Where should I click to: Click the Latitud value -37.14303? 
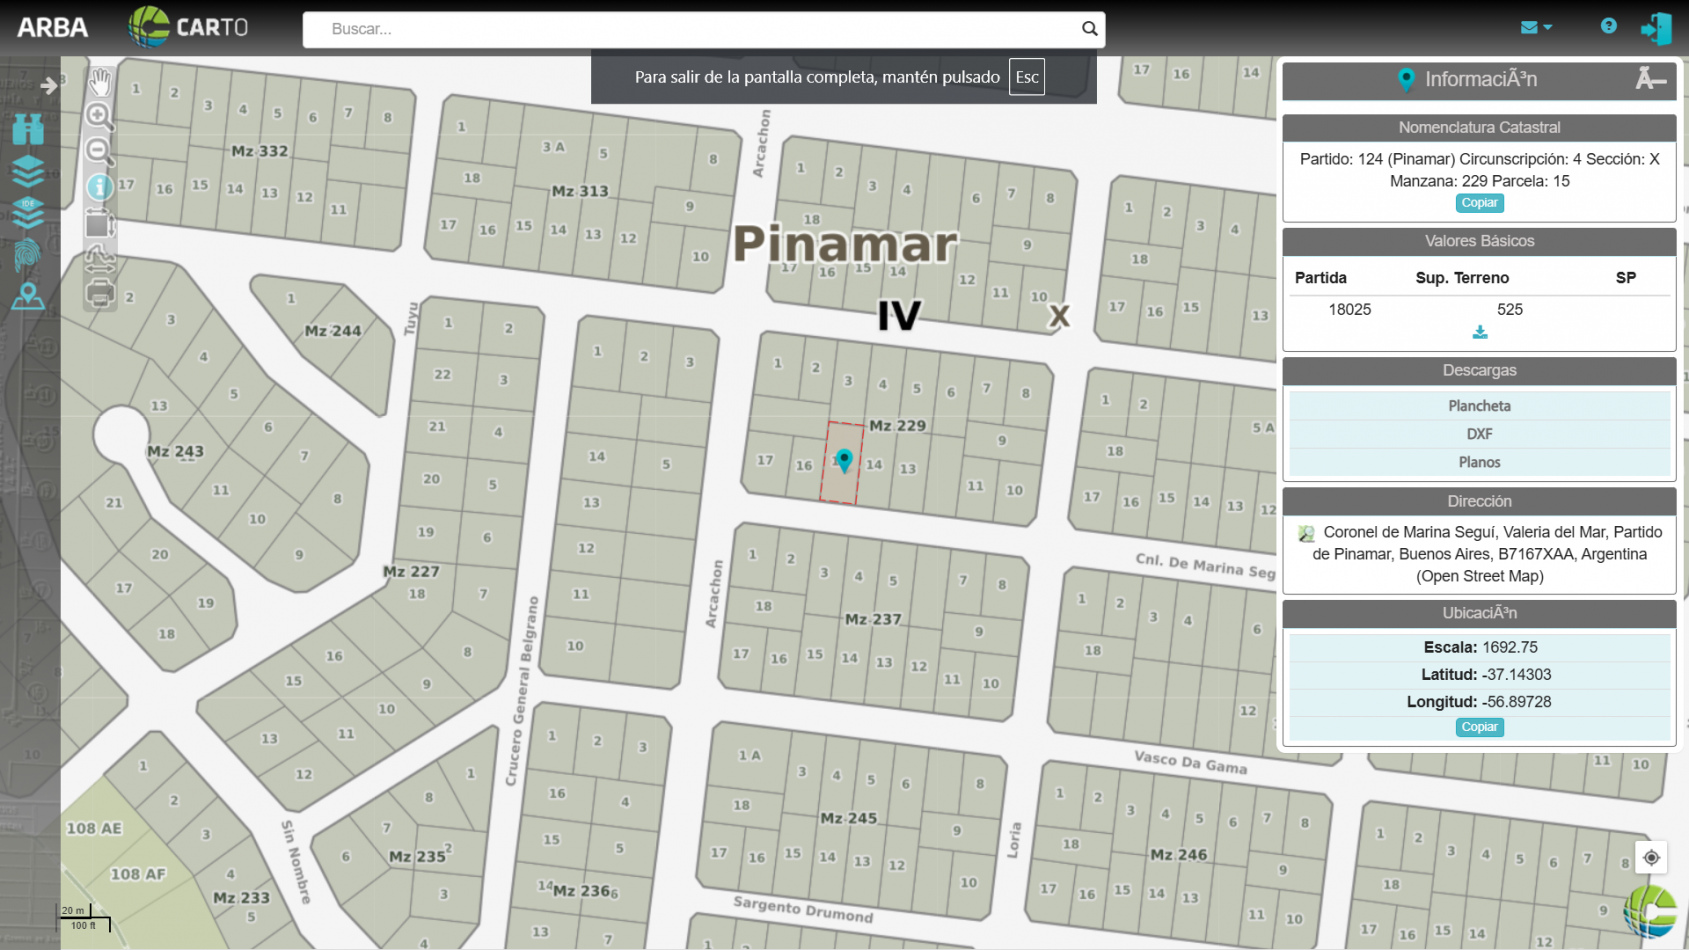click(x=1516, y=675)
